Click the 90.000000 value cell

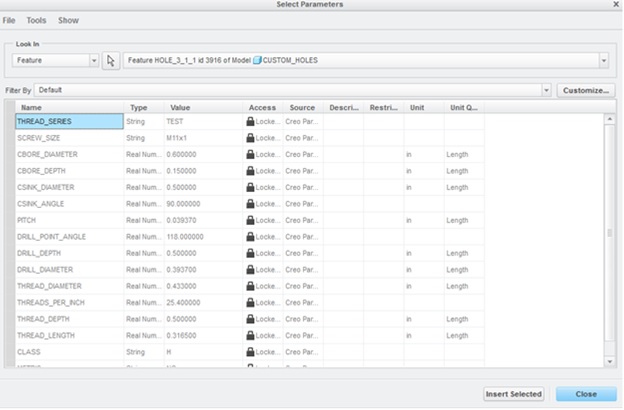click(x=203, y=204)
